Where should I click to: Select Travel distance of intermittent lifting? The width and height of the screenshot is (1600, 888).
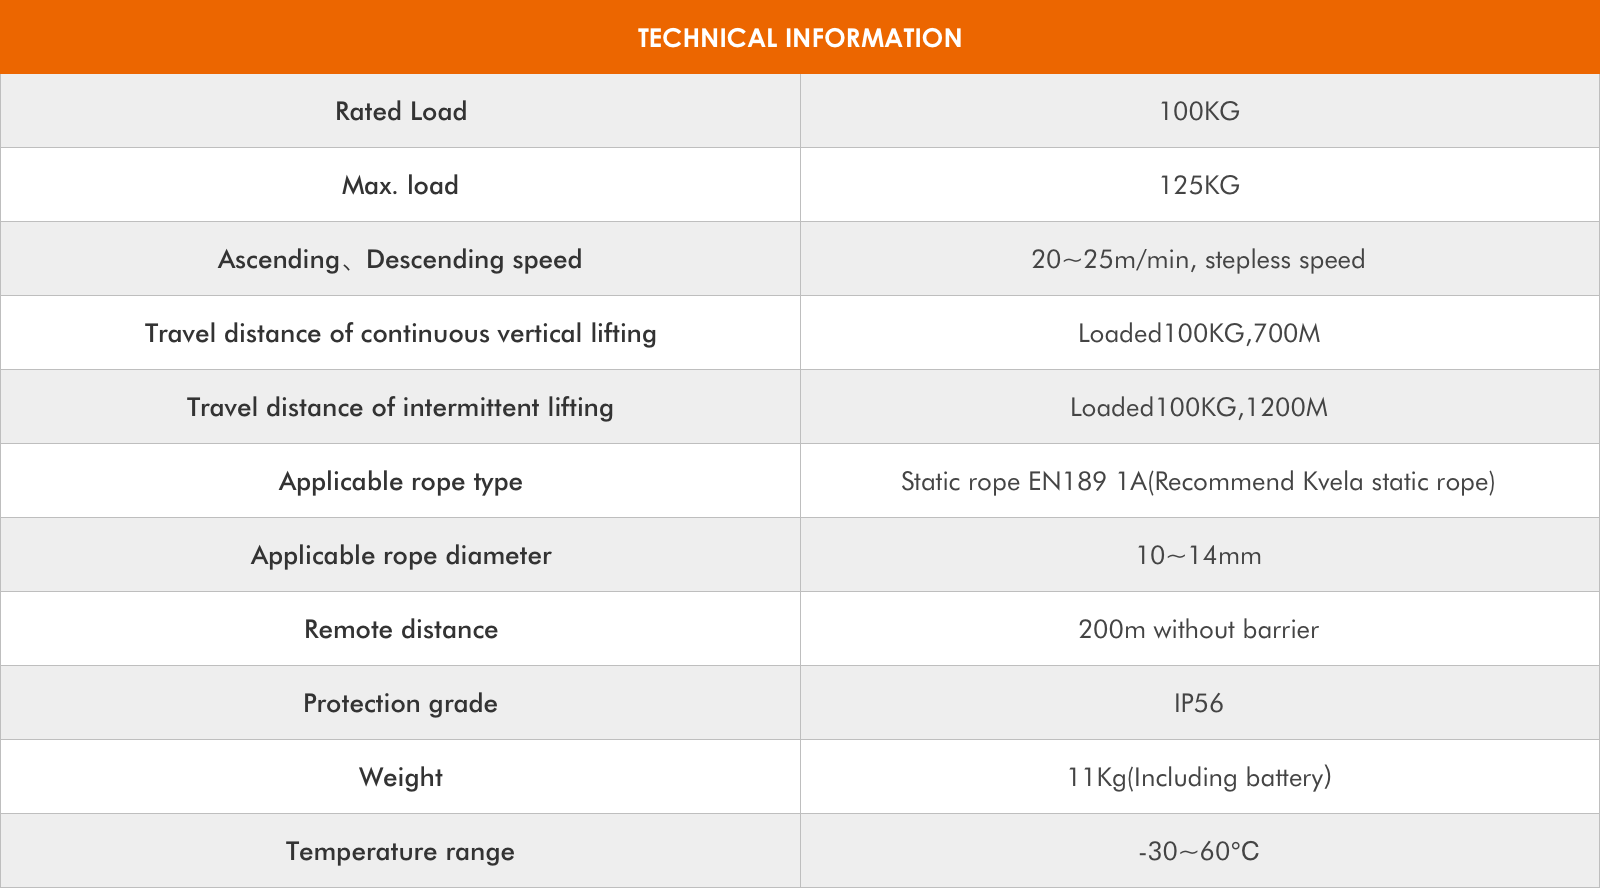click(400, 407)
